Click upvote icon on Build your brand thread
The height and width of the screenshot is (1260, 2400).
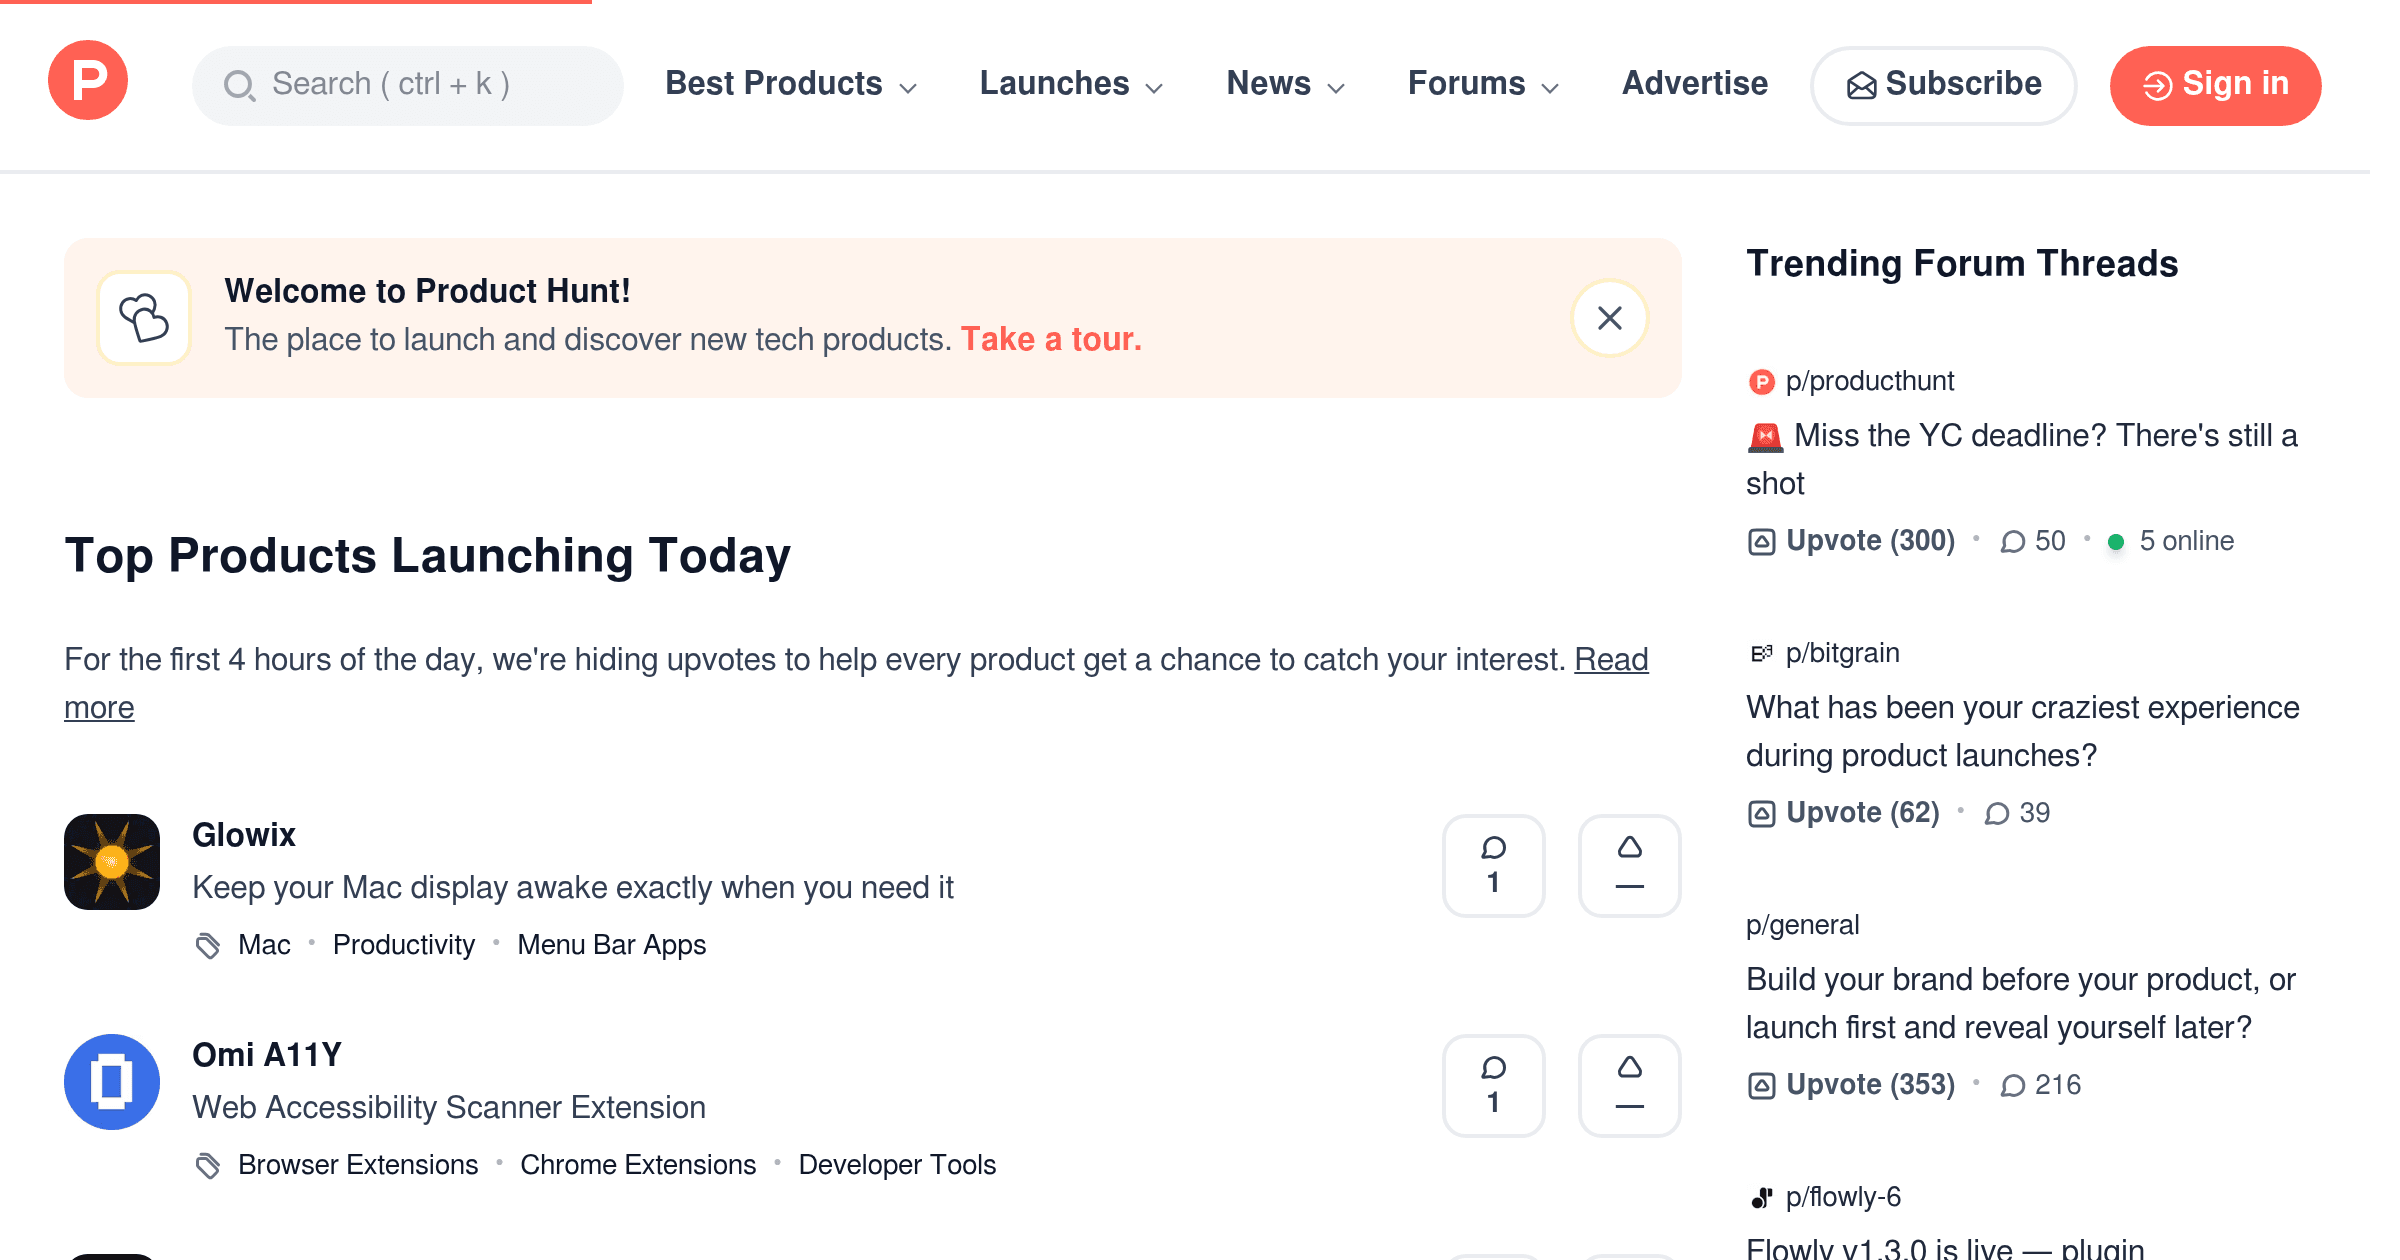pos(1761,1086)
